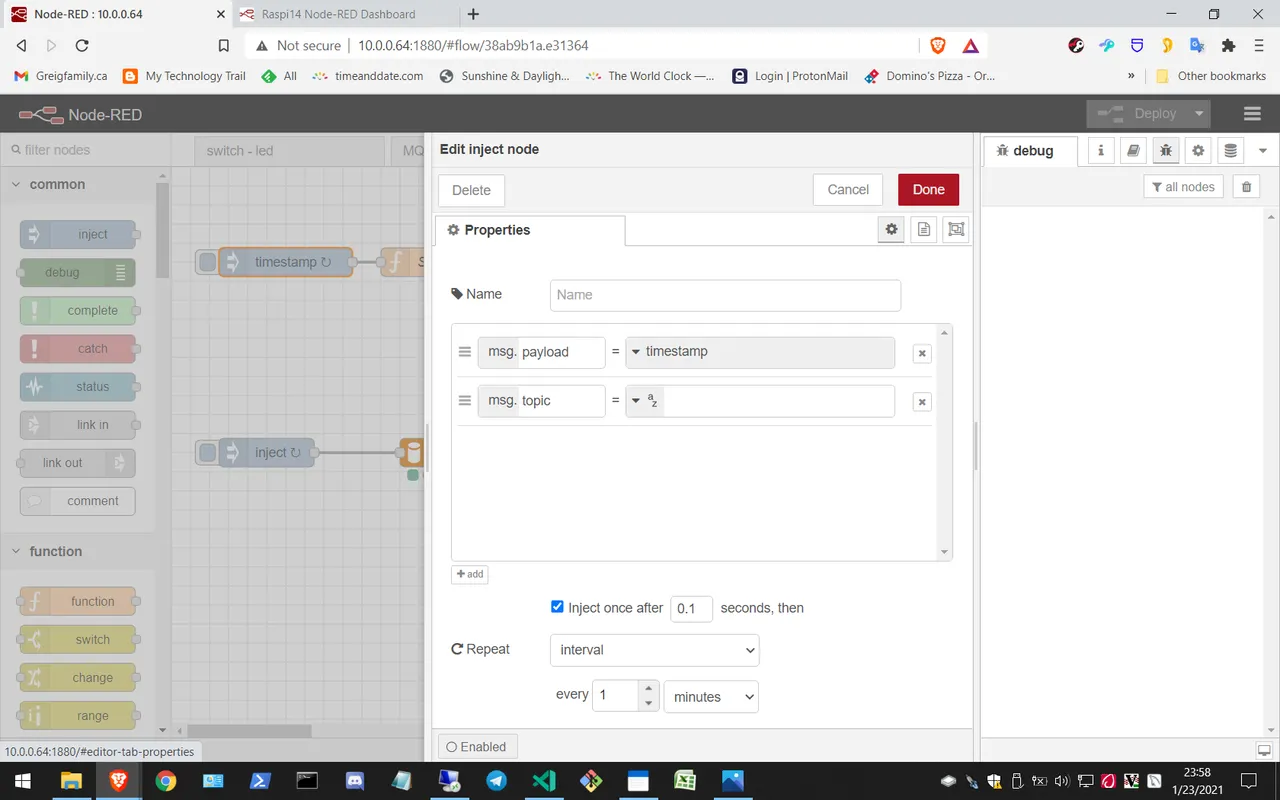Open node description document icon
The width and height of the screenshot is (1280, 800).
pos(924,229)
